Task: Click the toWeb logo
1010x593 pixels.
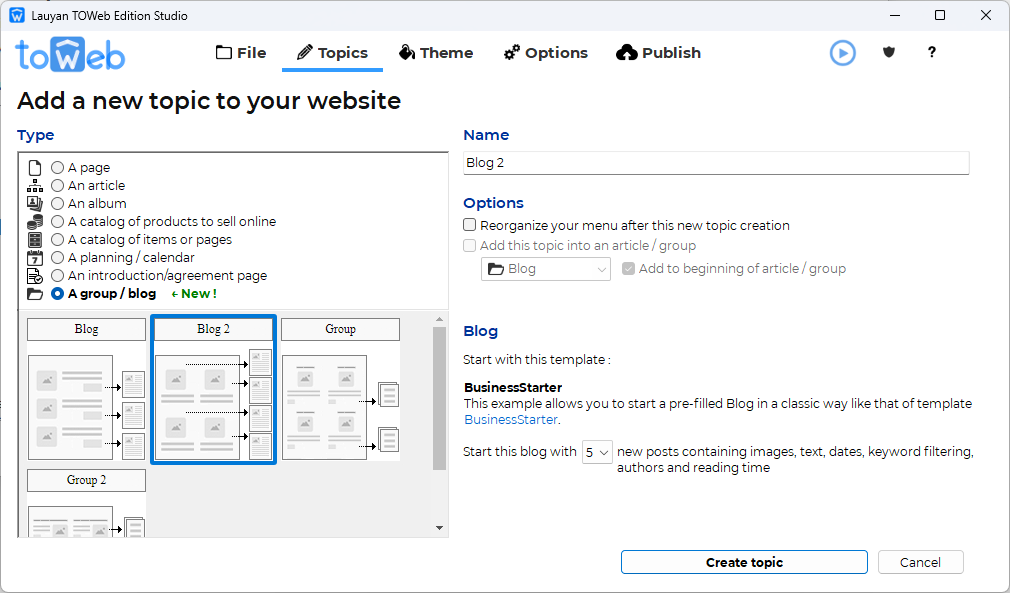Action: [70, 55]
